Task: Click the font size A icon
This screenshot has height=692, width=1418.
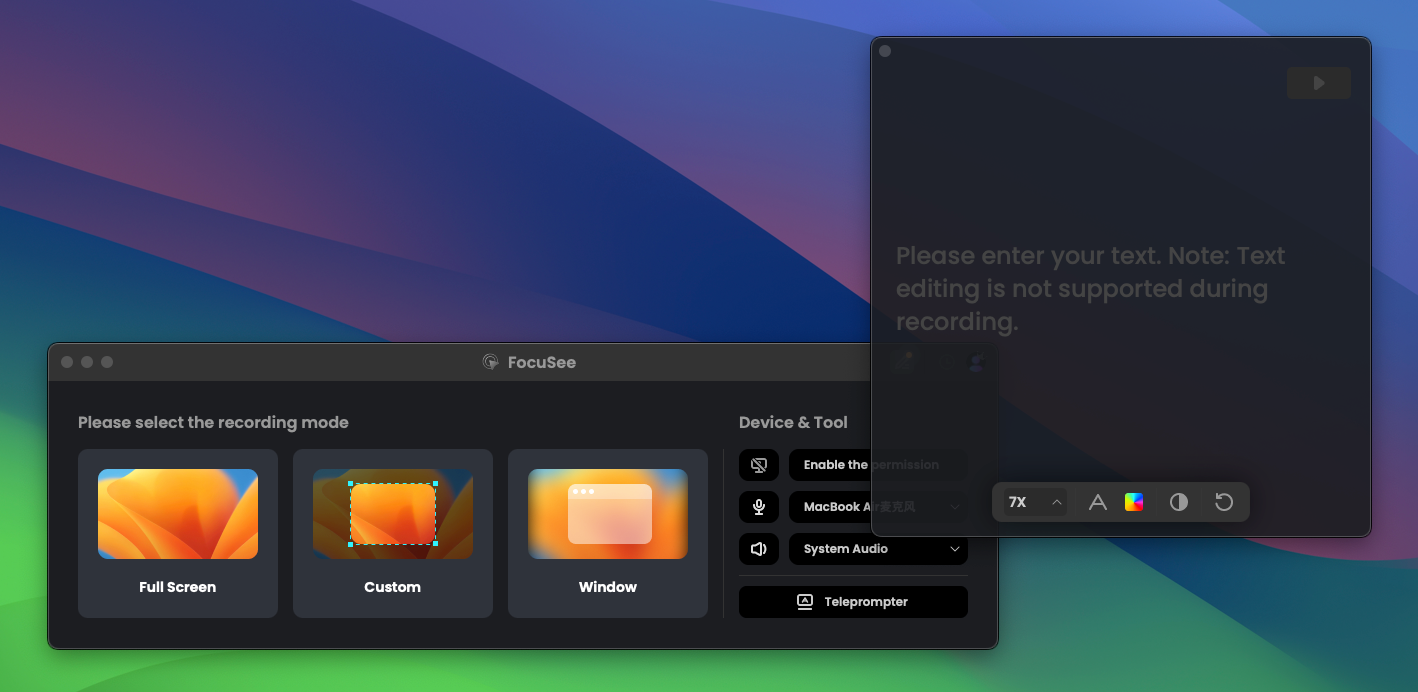Action: pyautogui.click(x=1097, y=502)
